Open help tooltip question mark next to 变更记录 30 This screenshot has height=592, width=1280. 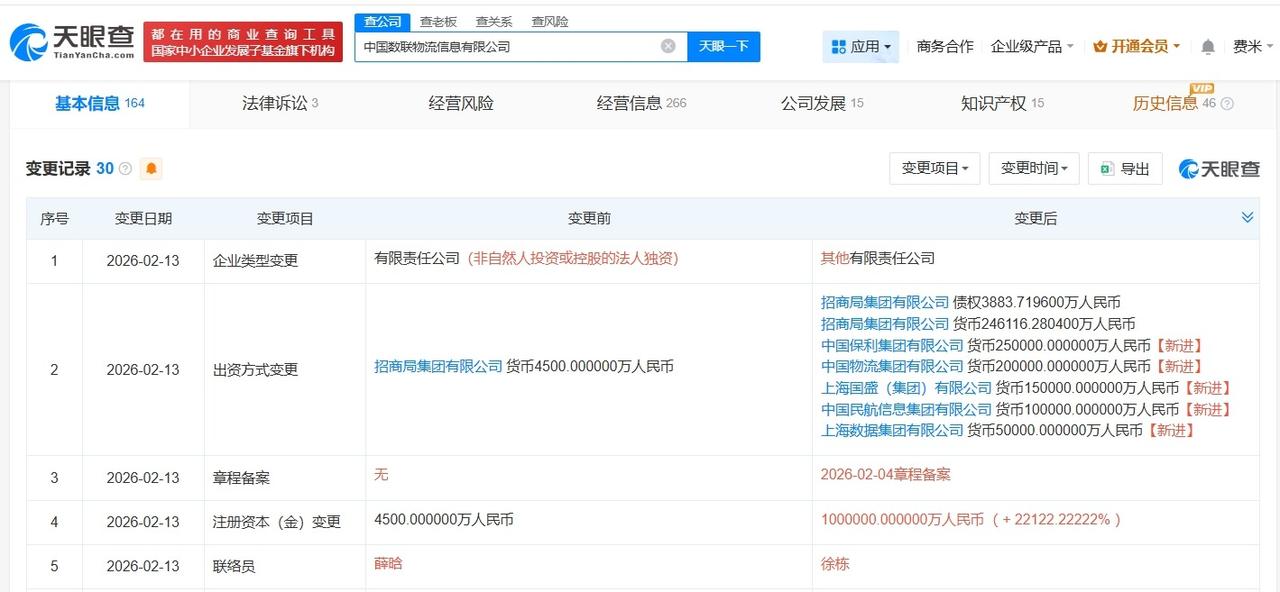(125, 168)
